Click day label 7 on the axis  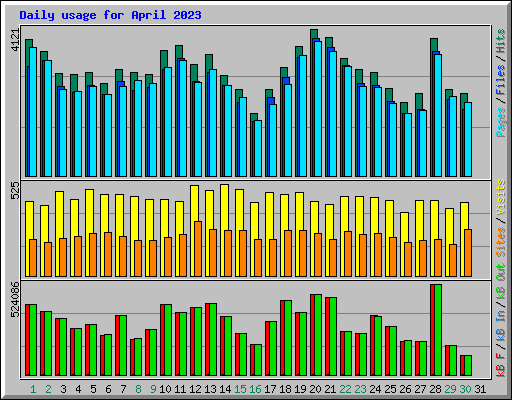pos(123,389)
